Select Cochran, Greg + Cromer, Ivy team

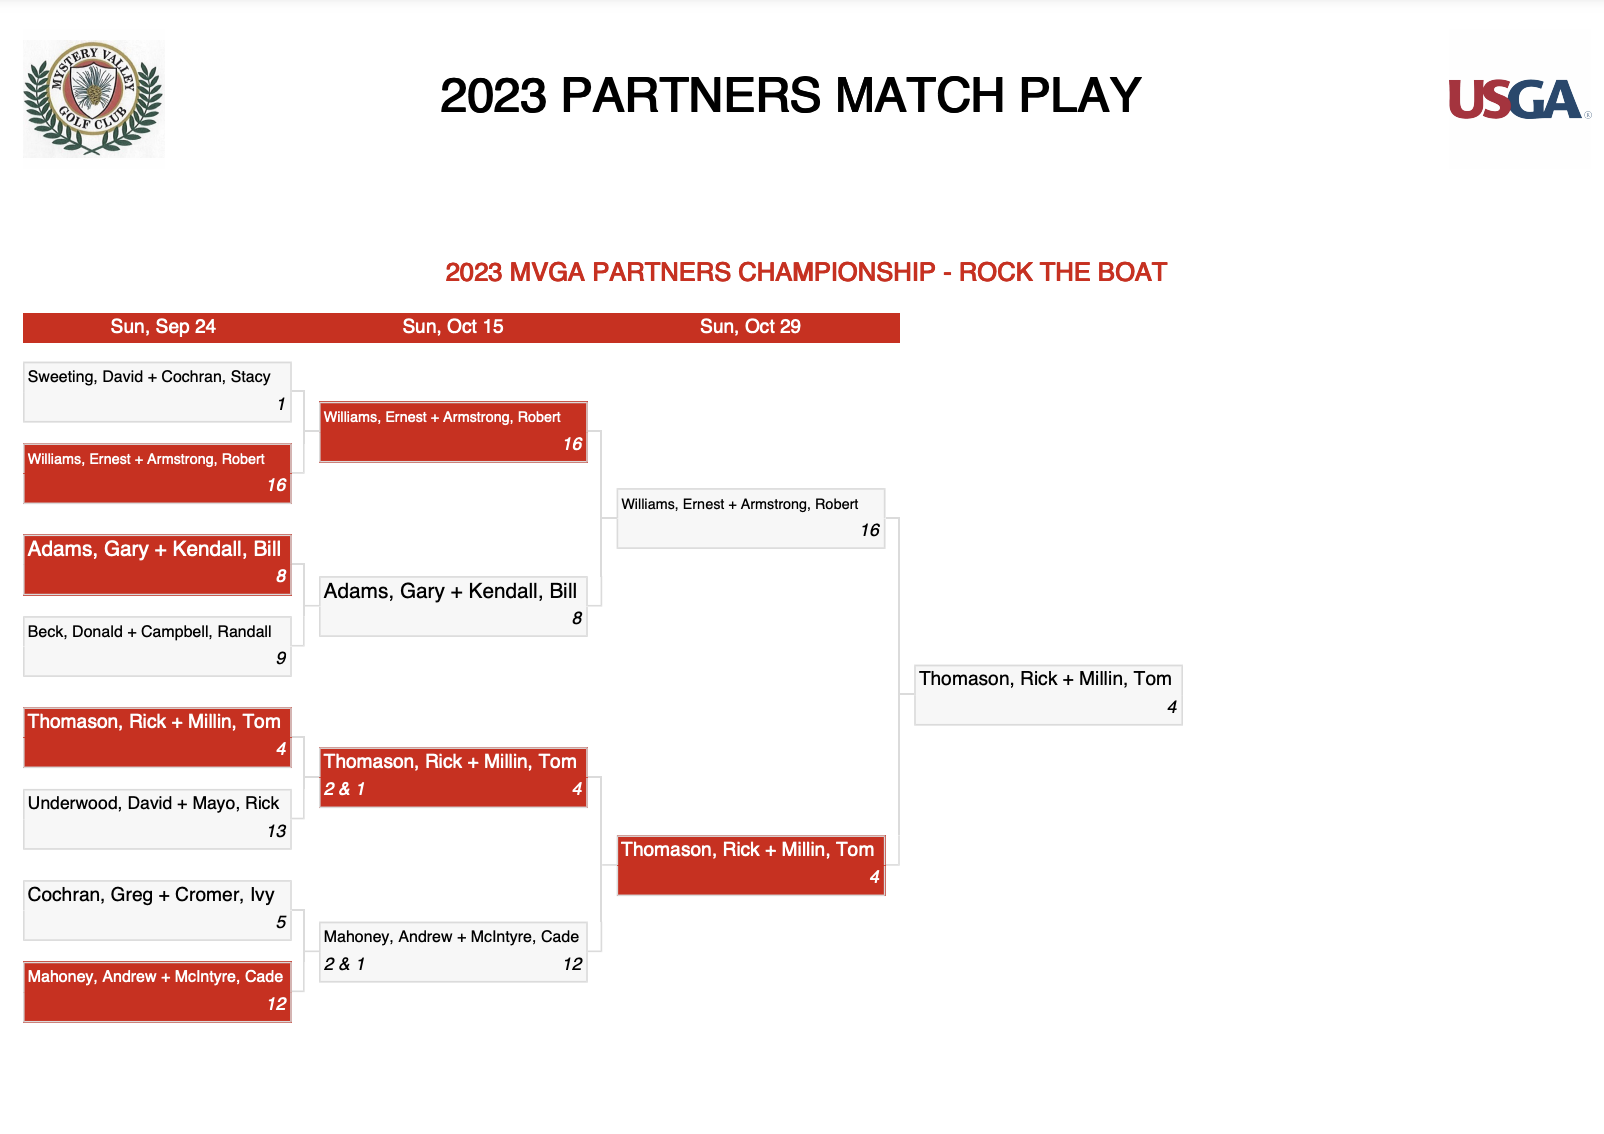[x=157, y=910]
